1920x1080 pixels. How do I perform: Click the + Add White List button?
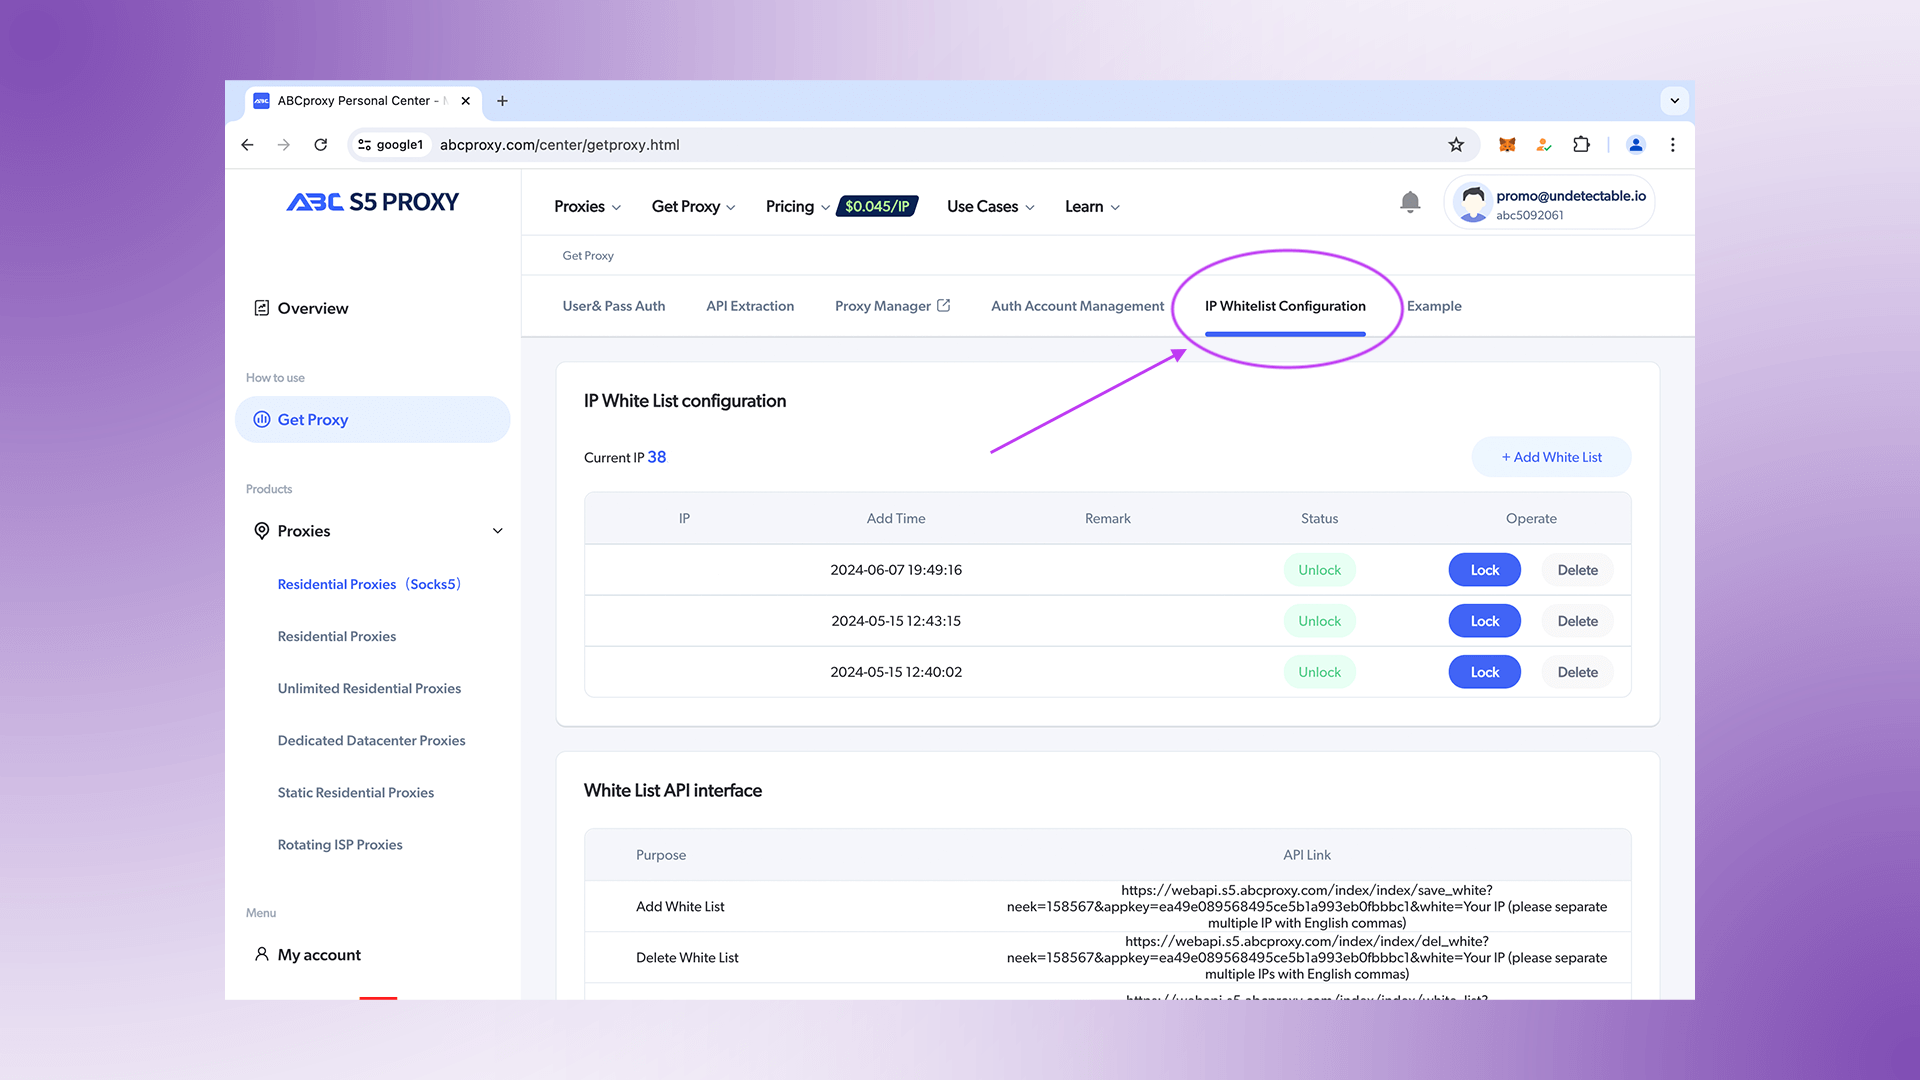(1551, 457)
